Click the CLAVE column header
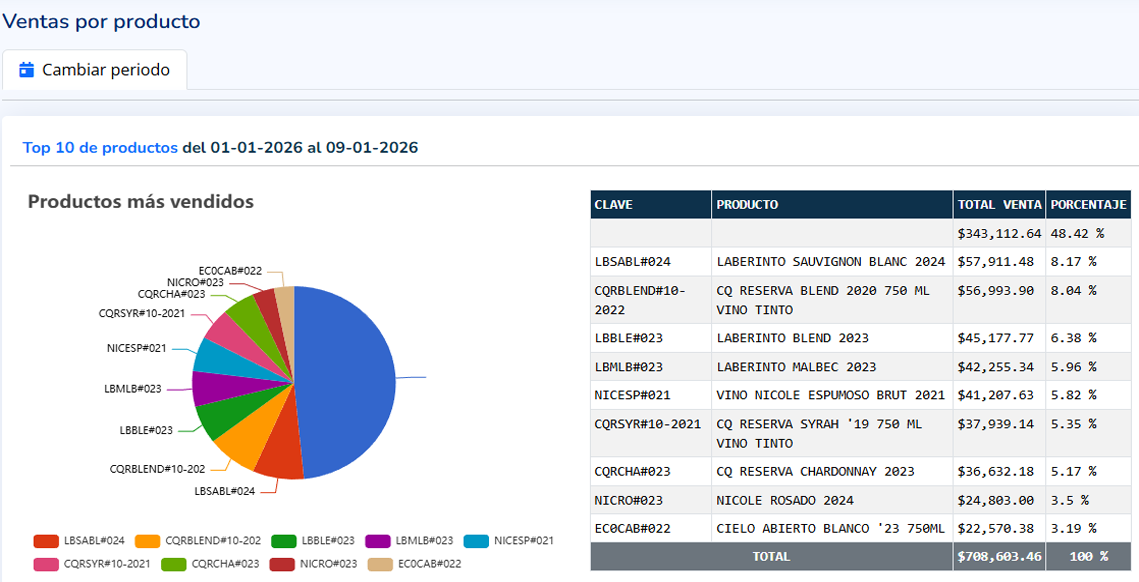 [x=650, y=204]
